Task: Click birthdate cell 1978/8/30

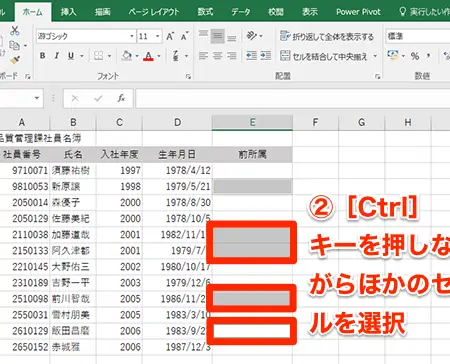Action: click(177, 203)
